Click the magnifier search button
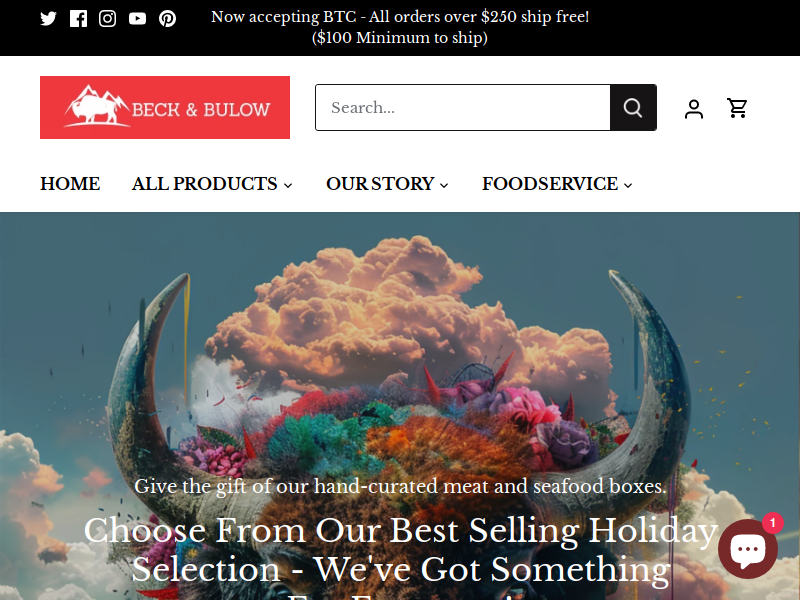The width and height of the screenshot is (800, 600). point(633,108)
